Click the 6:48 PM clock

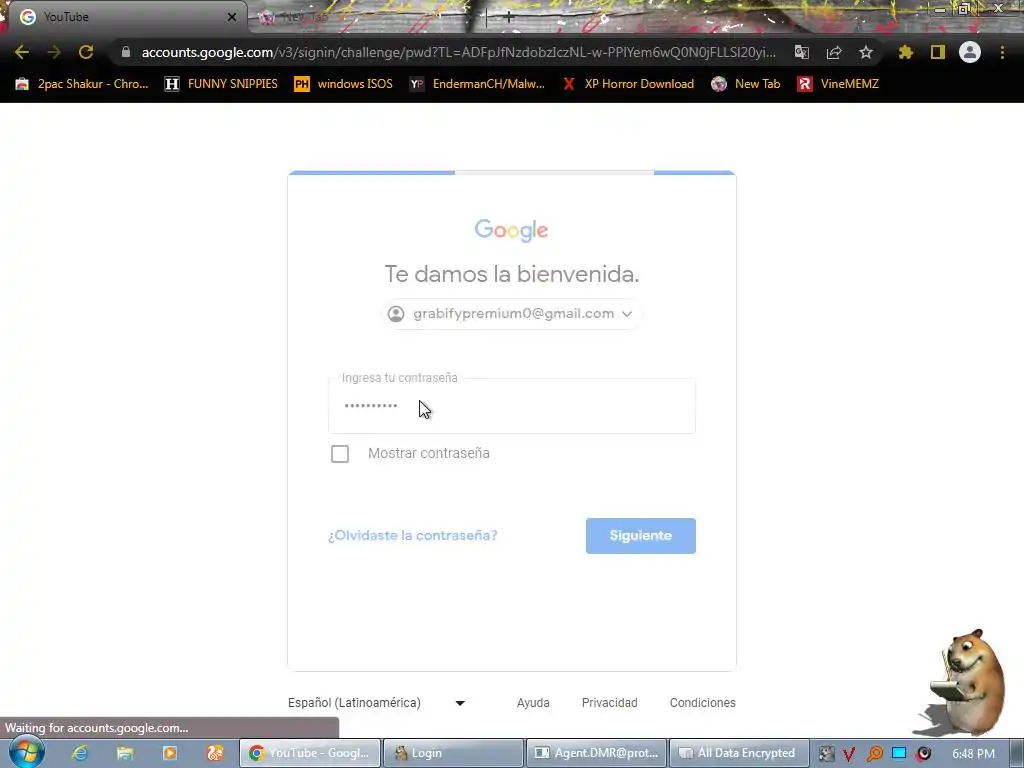pyautogui.click(x=973, y=754)
